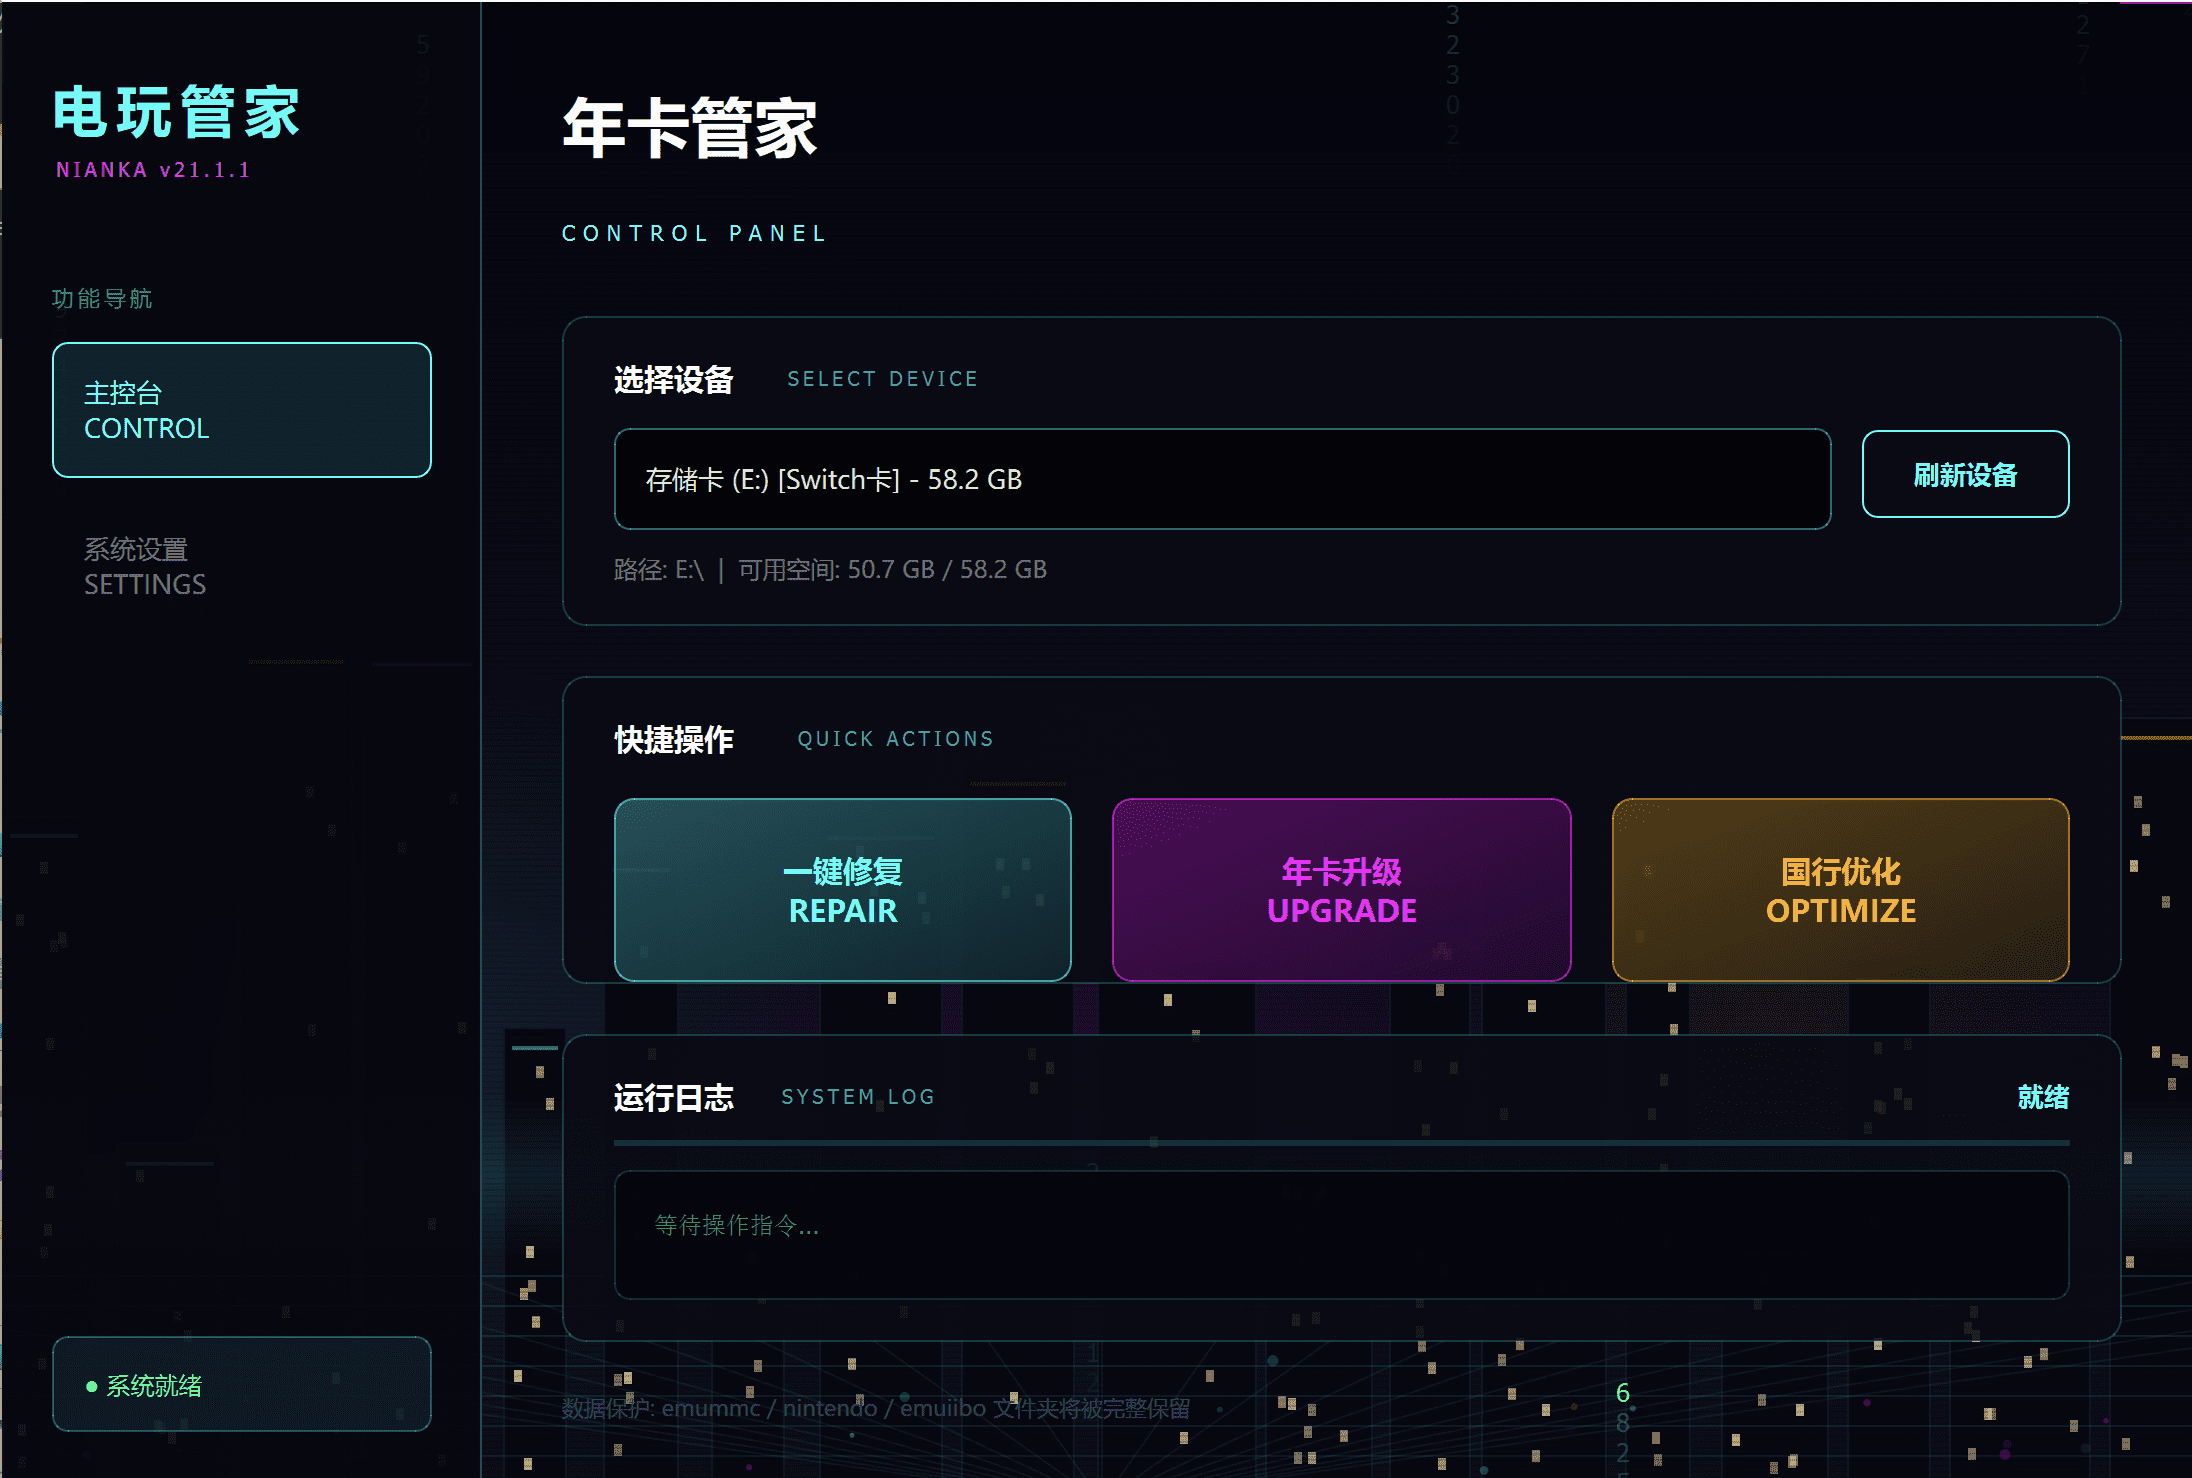Launch 国行优化 OPTIMIZE action
2192x1478 pixels.
[1839, 890]
